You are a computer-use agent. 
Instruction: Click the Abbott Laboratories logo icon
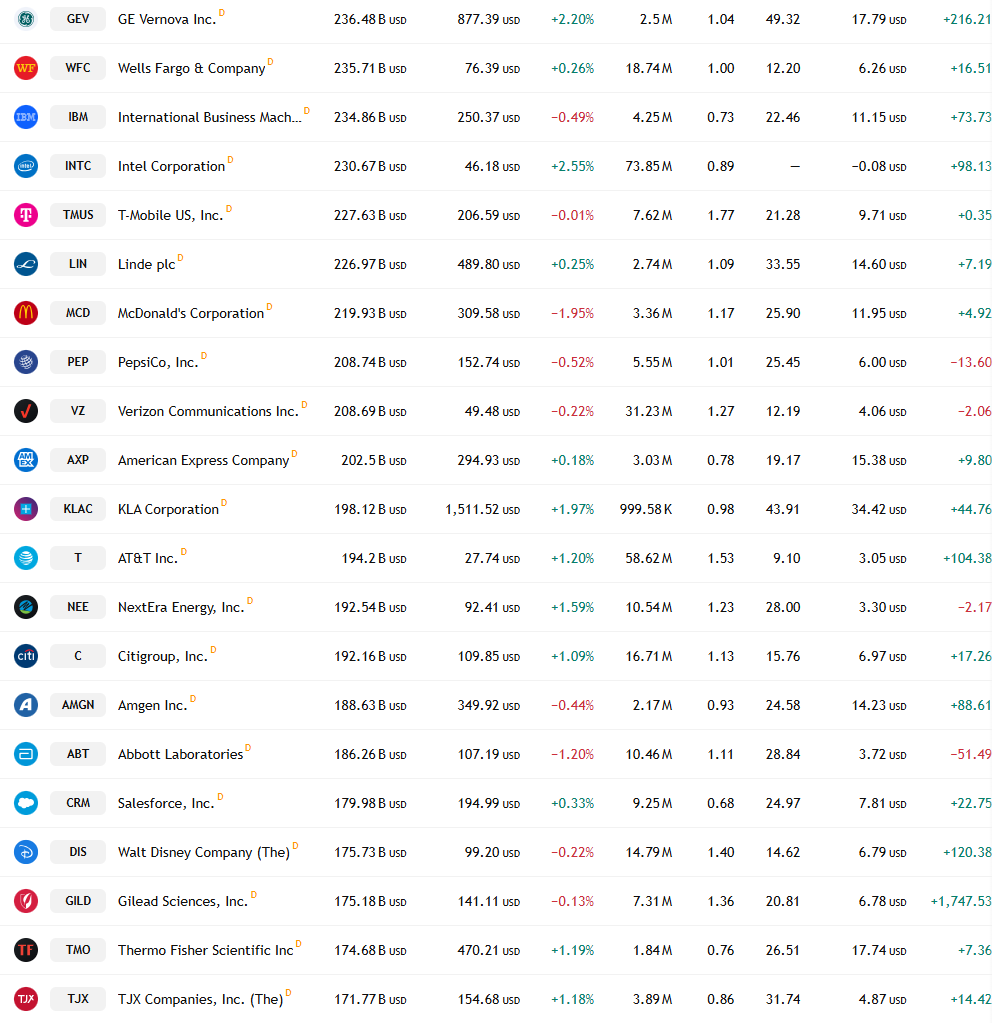click(26, 754)
